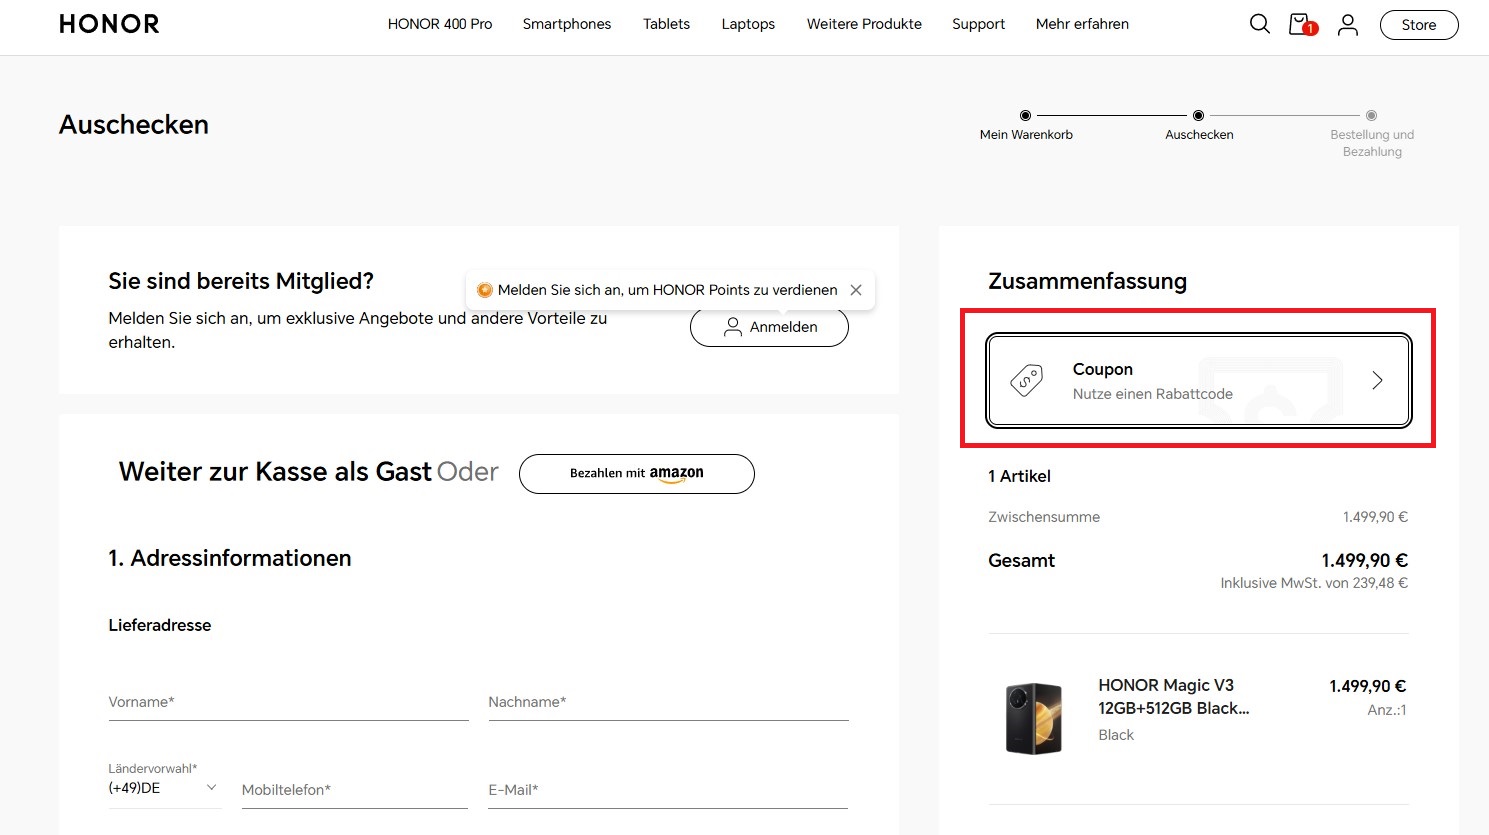Click HONOR Magic V3 product name
Image resolution: width=1489 pixels, height=835 pixels.
click(x=1174, y=696)
